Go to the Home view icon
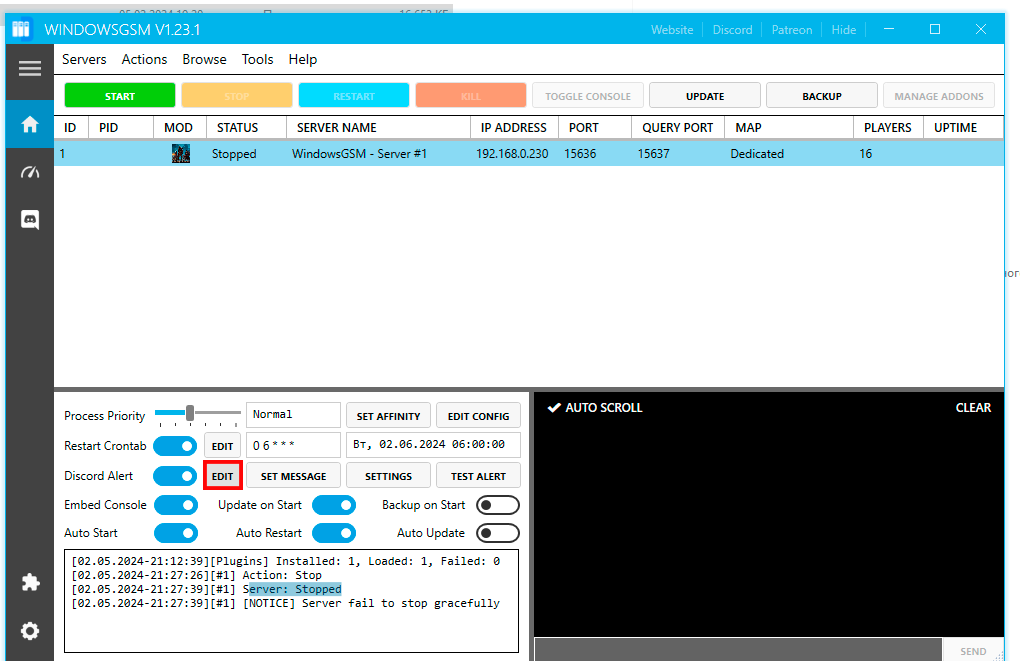 point(30,124)
